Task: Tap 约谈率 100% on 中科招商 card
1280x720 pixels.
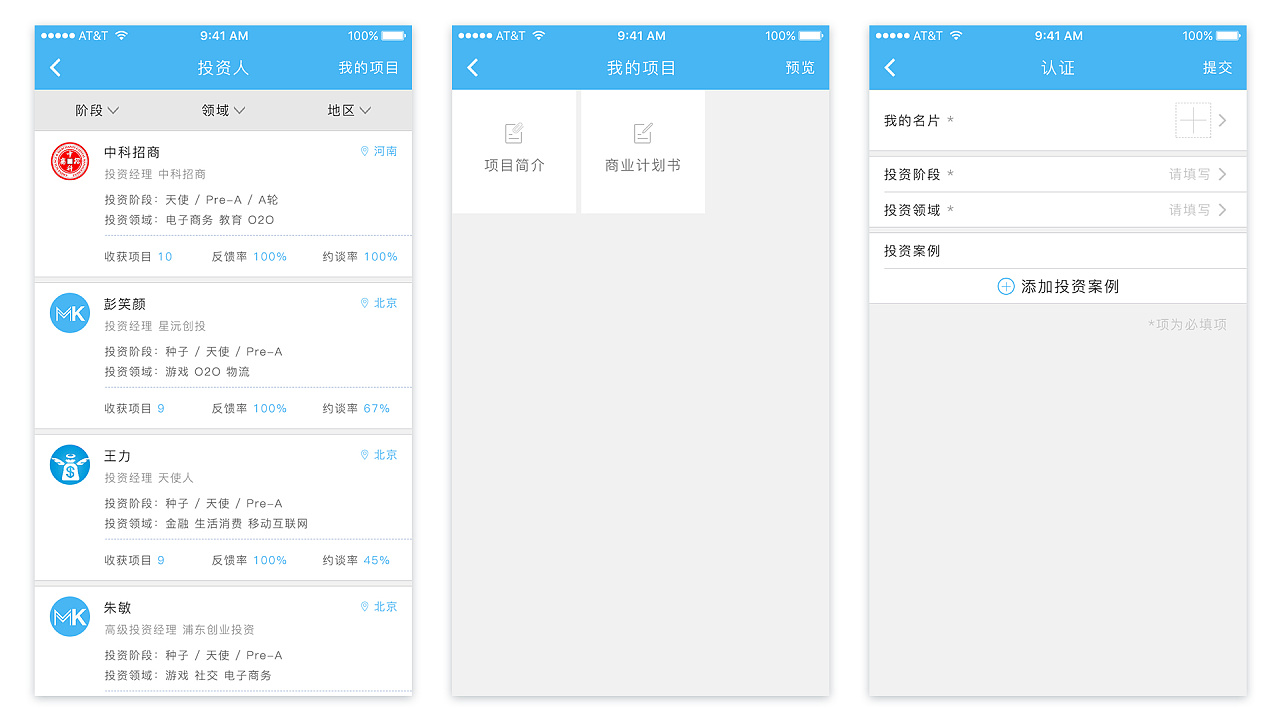Action: [360, 257]
